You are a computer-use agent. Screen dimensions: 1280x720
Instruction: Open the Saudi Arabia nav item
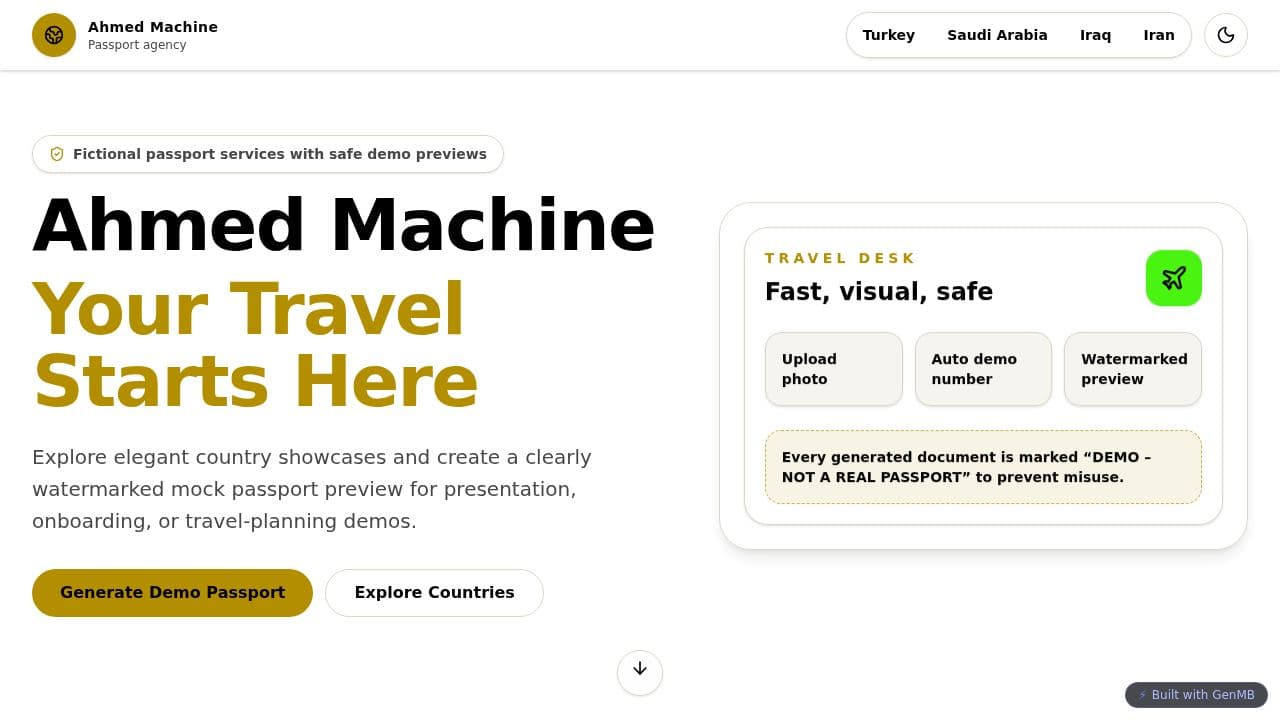pyautogui.click(x=997, y=35)
